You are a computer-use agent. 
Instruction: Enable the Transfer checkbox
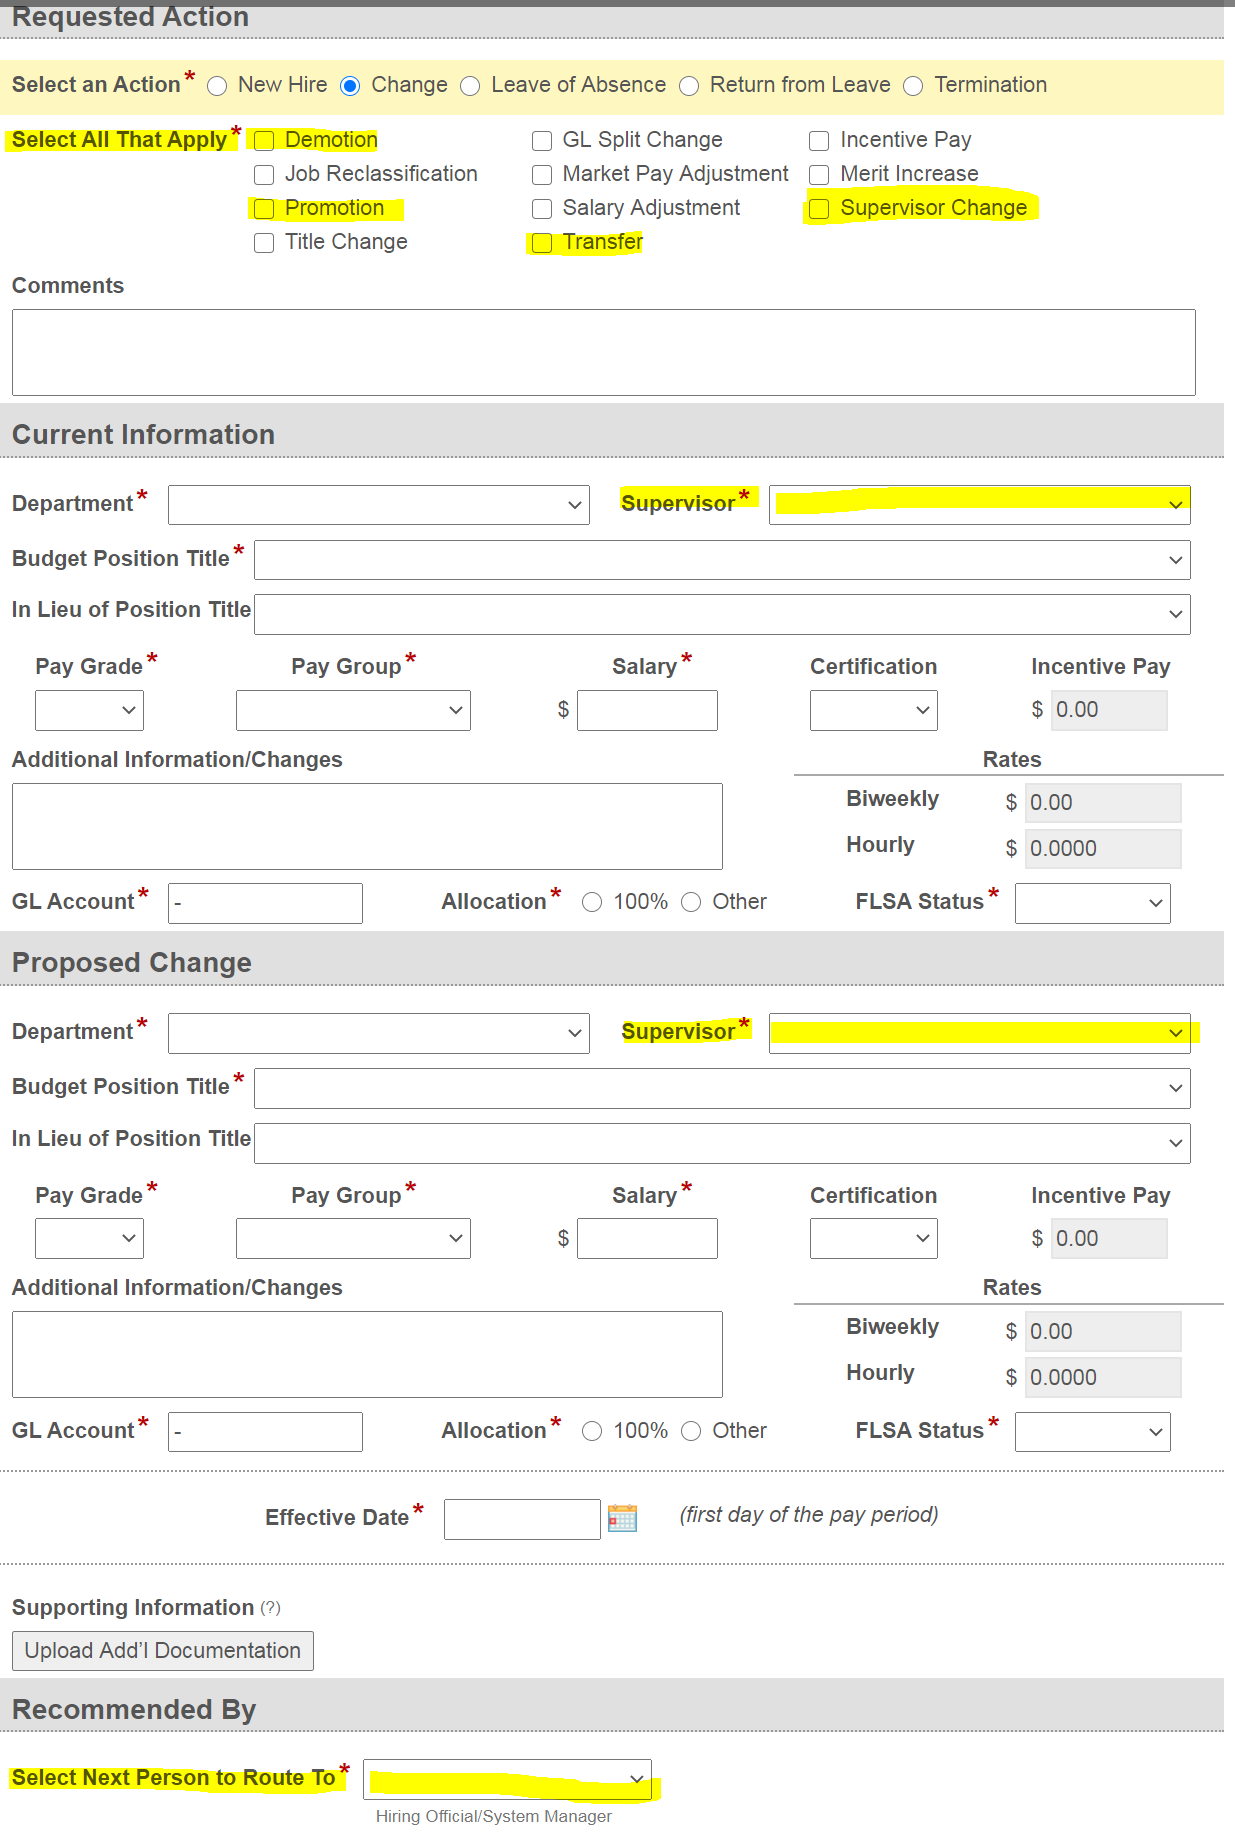(542, 243)
